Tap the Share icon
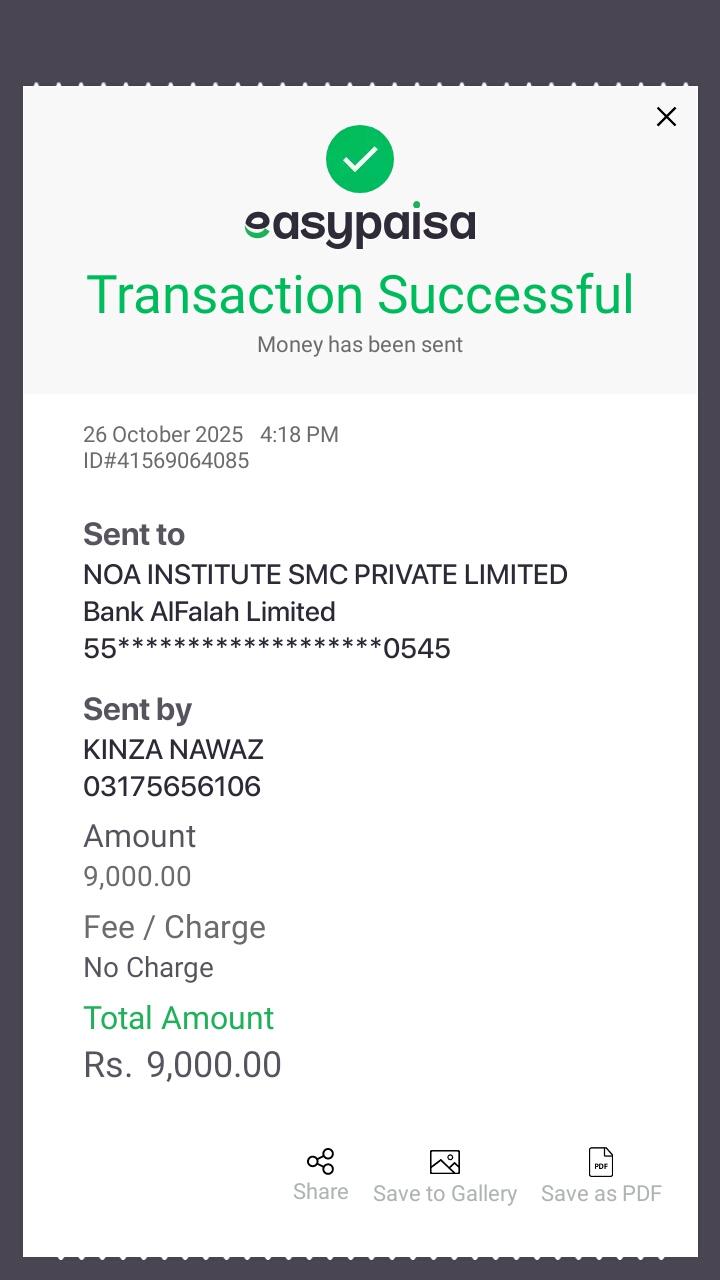Viewport: 720px width, 1280px height. (x=320, y=1161)
